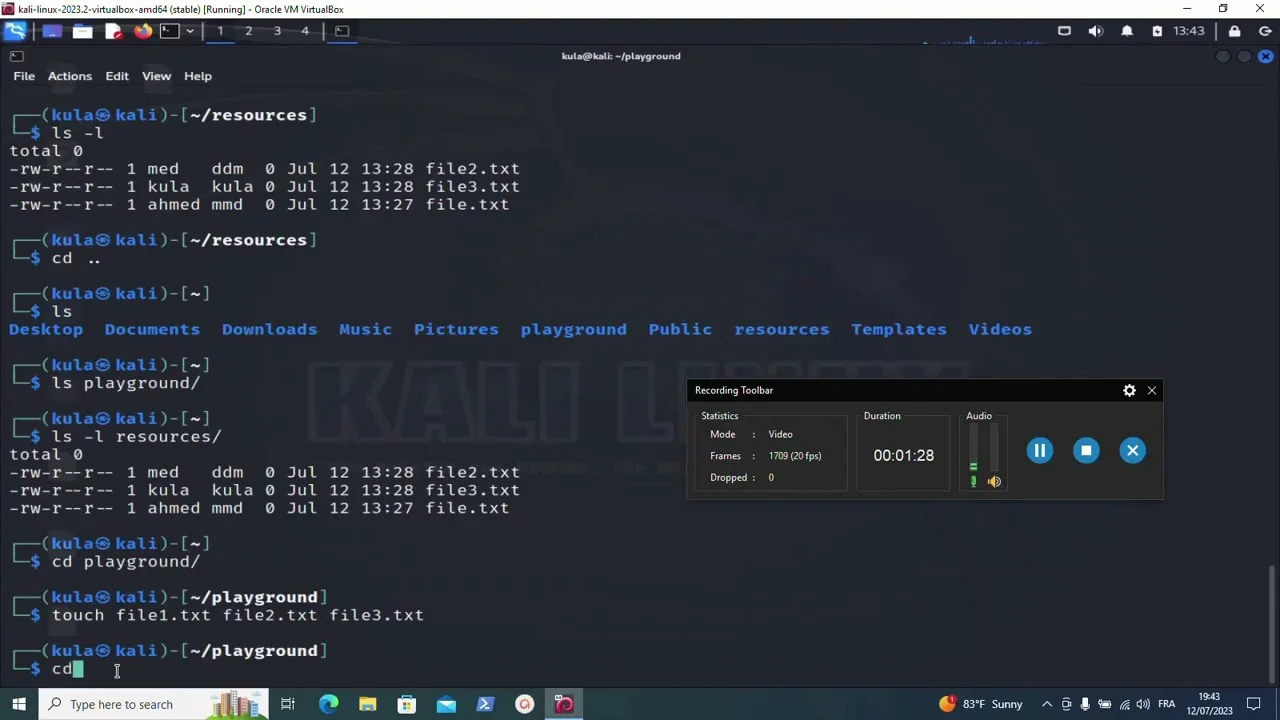Expand the terminal launcher dropdown arrow
Image resolution: width=1280 pixels, height=720 pixels.
(x=189, y=31)
